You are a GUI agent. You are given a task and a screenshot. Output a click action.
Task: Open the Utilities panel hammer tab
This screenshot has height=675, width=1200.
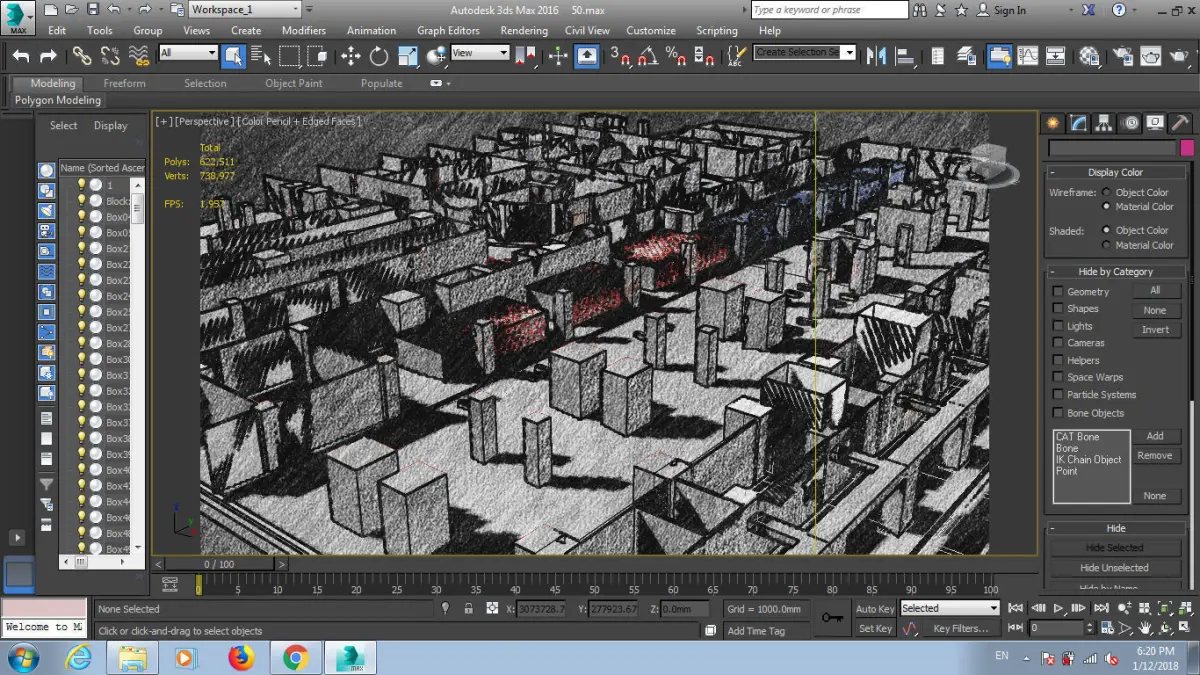(x=1181, y=123)
